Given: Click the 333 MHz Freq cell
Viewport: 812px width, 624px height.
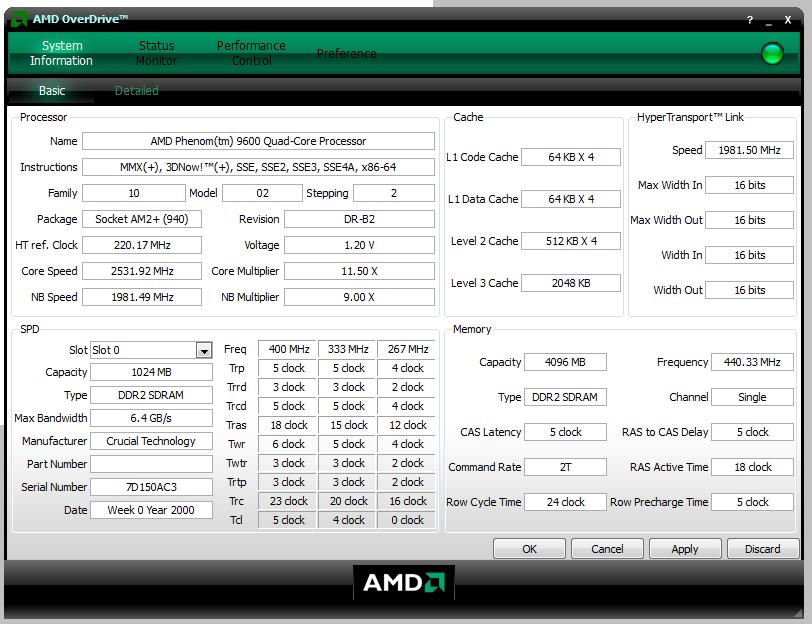Looking at the screenshot, I should (x=348, y=349).
